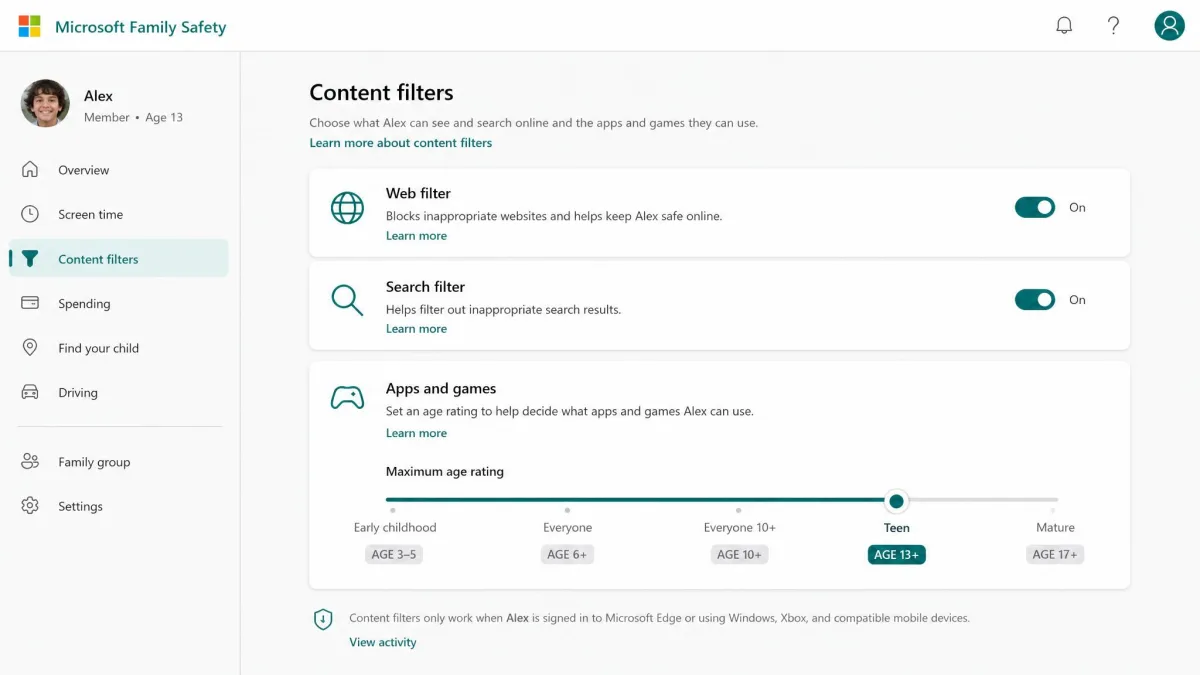Open help question mark icon
The width and height of the screenshot is (1200, 675).
point(1113,26)
